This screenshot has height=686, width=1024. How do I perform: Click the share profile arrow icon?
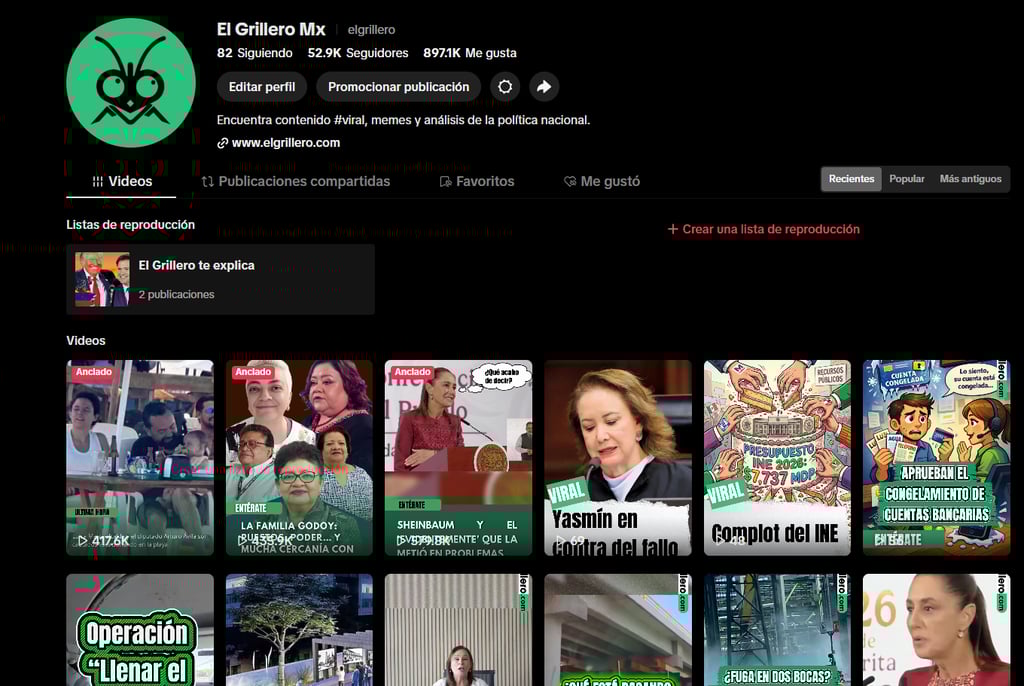(x=544, y=87)
